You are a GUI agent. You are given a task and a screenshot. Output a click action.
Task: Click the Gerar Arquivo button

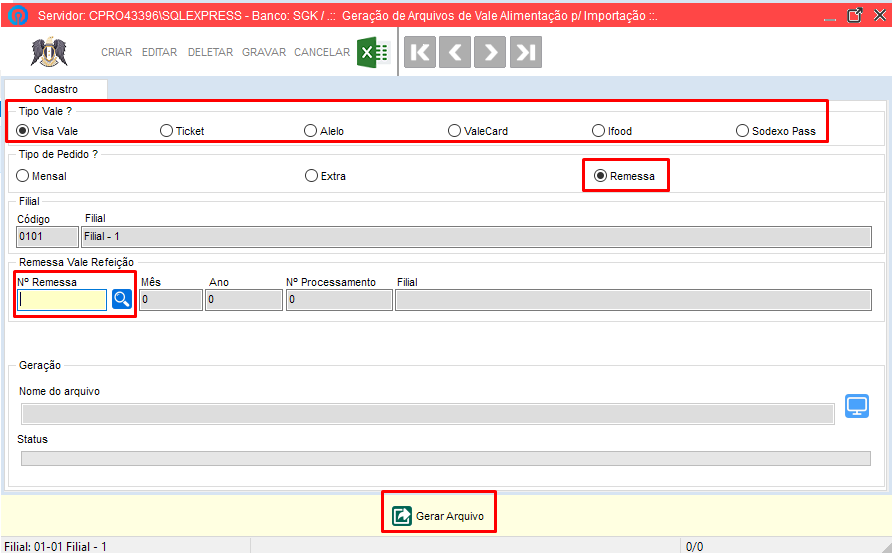click(x=439, y=515)
